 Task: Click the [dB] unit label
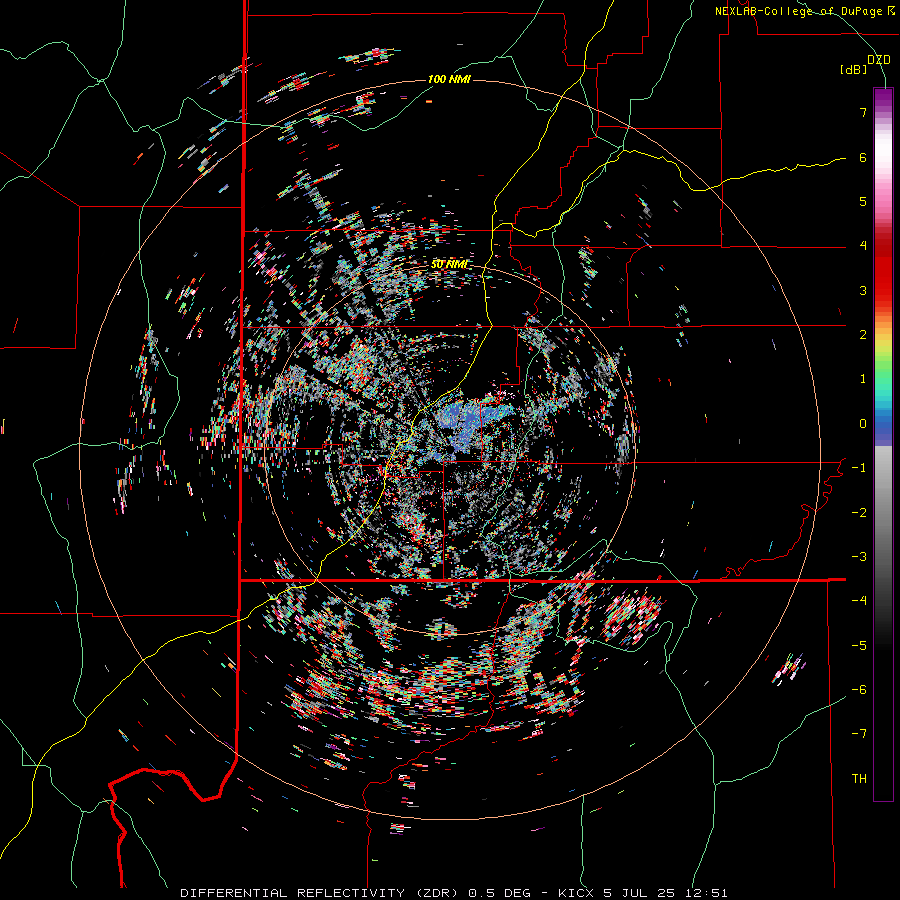click(854, 70)
